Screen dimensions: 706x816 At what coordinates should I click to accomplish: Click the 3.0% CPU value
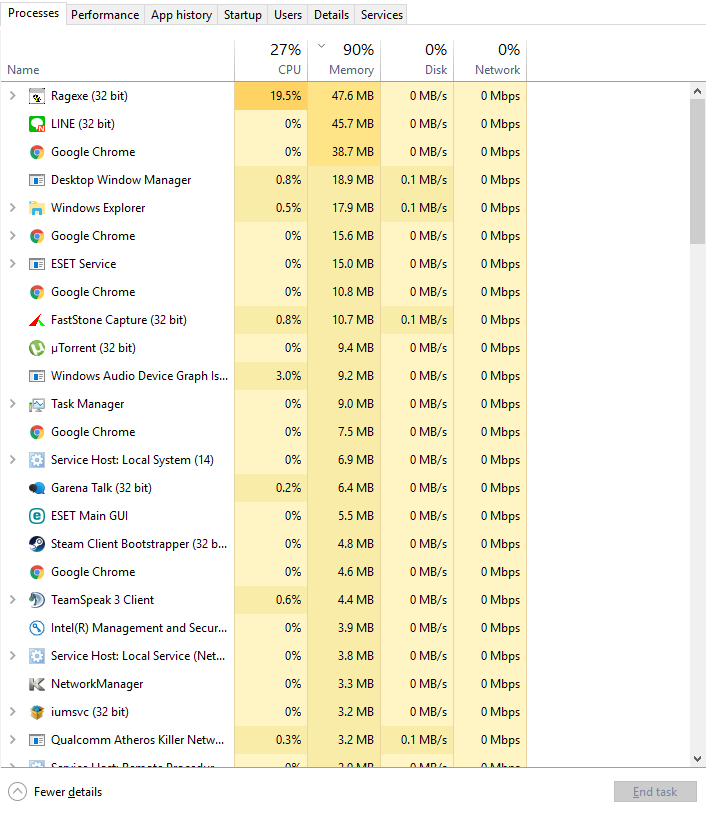click(x=271, y=376)
